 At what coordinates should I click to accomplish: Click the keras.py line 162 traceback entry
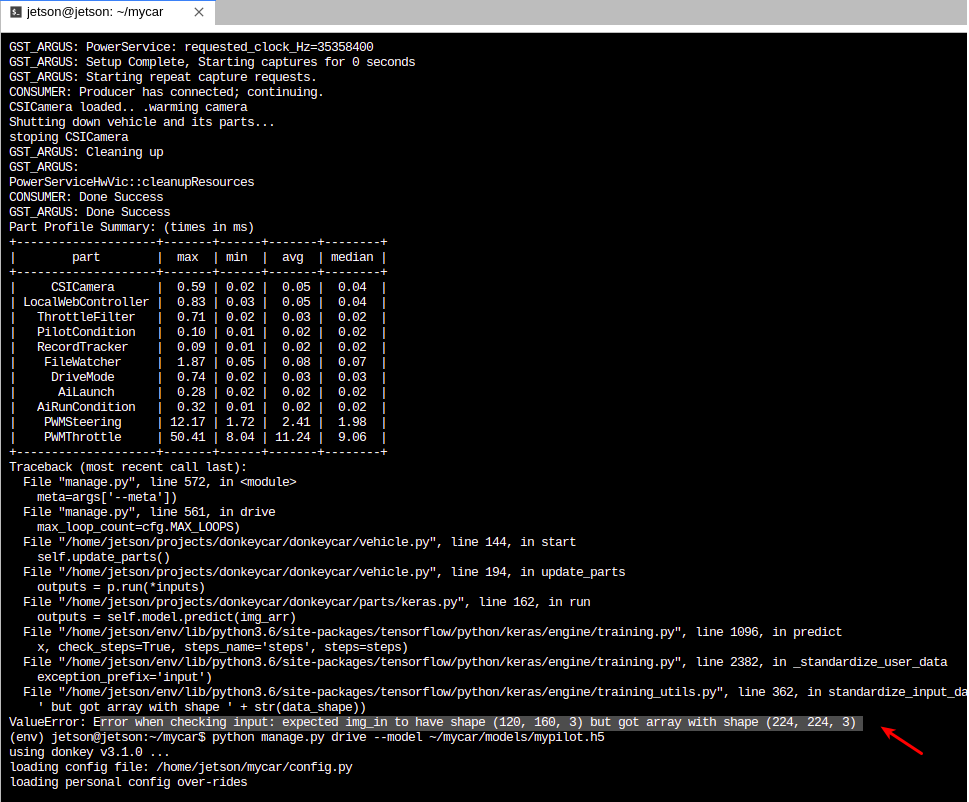pos(307,602)
